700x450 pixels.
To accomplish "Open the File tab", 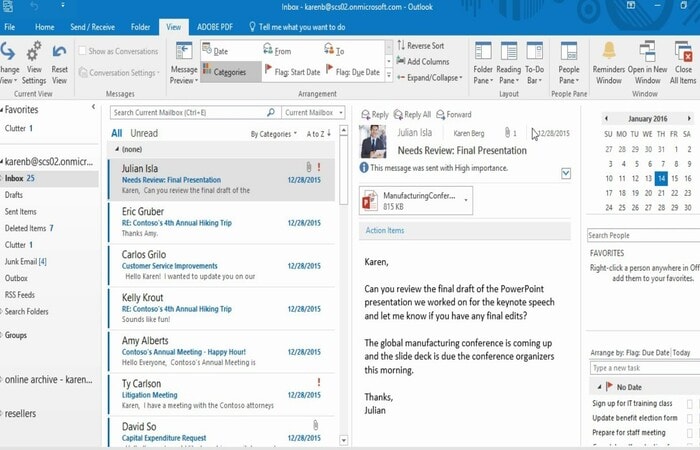I will coord(9,27).
